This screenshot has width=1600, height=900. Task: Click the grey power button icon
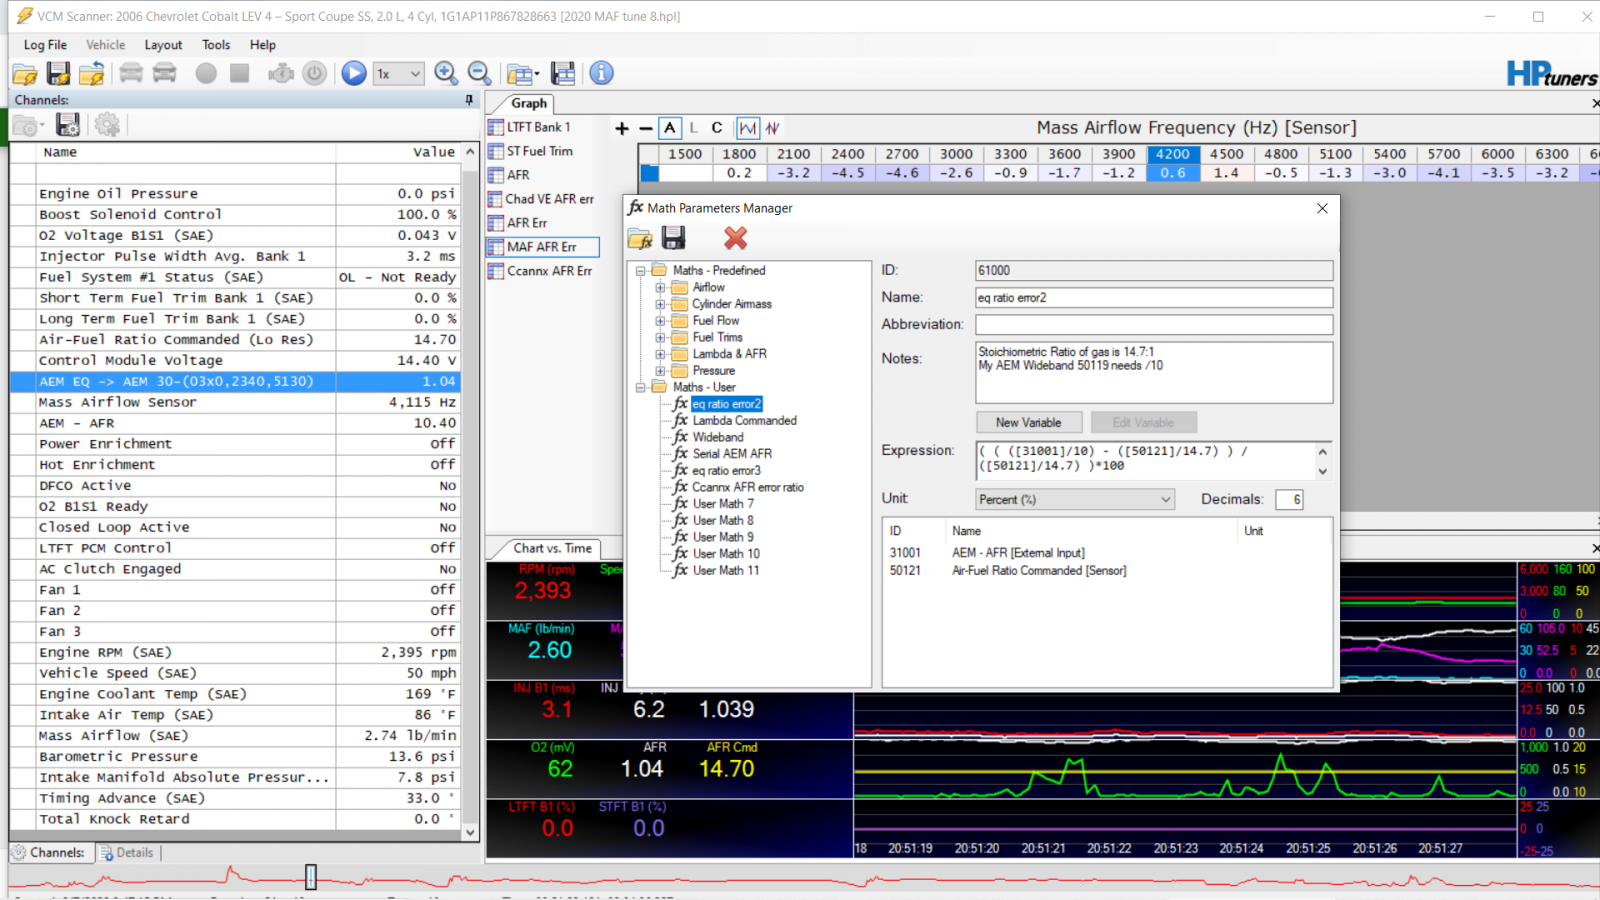[314, 73]
